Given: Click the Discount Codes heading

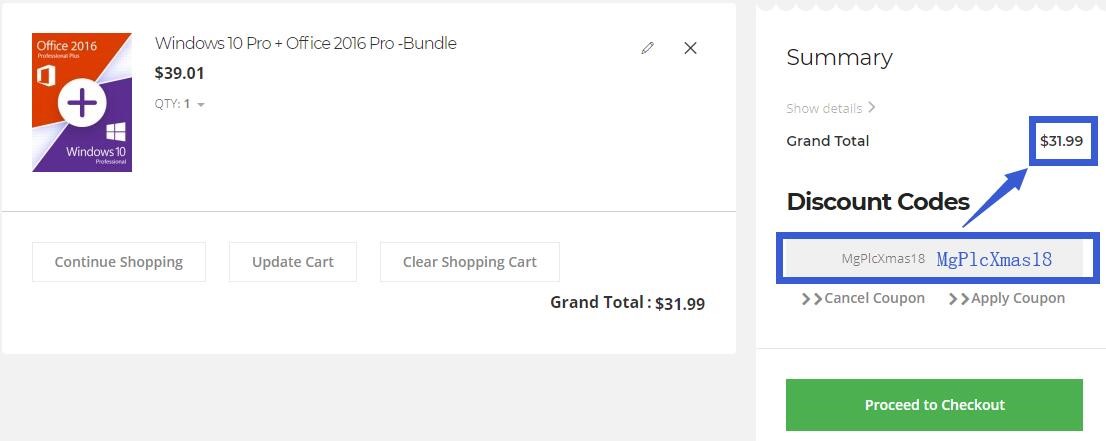Looking at the screenshot, I should coord(878,202).
